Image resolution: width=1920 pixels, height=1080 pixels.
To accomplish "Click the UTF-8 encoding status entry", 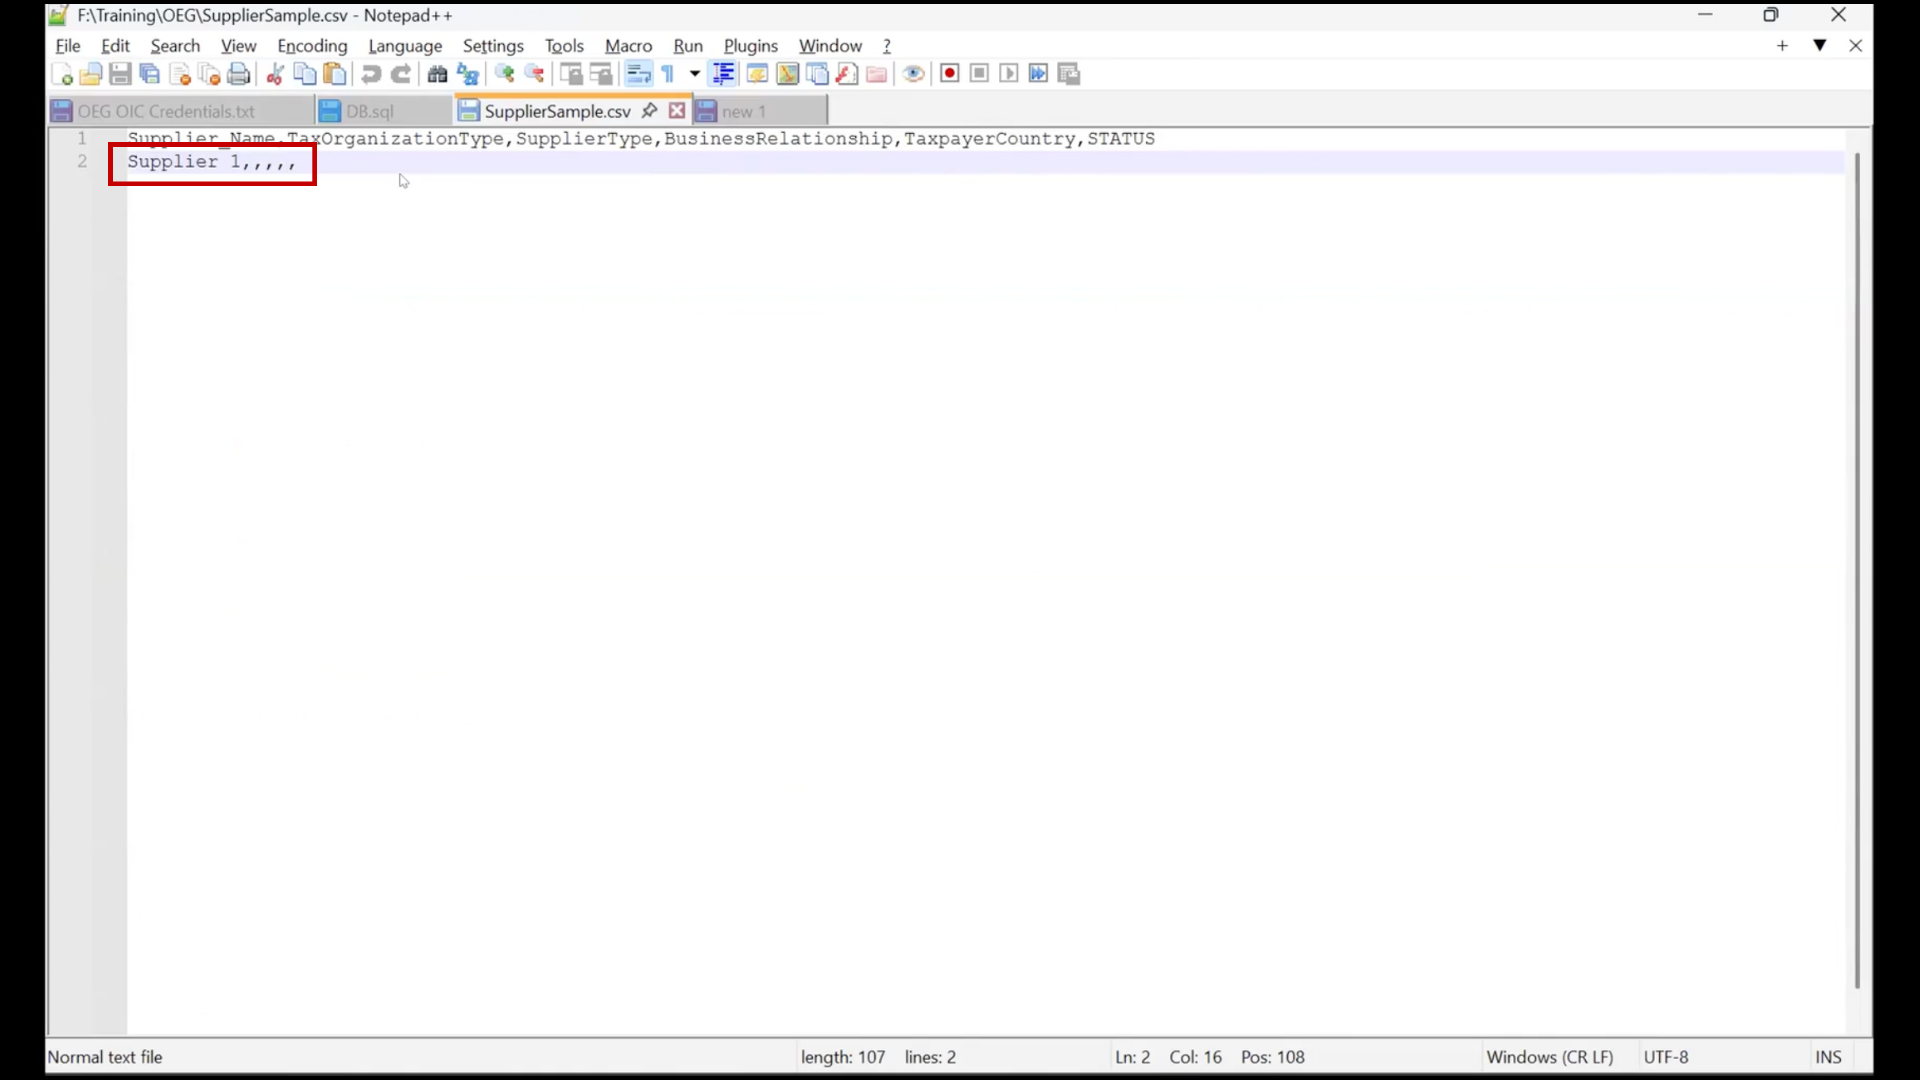I will [1666, 1057].
